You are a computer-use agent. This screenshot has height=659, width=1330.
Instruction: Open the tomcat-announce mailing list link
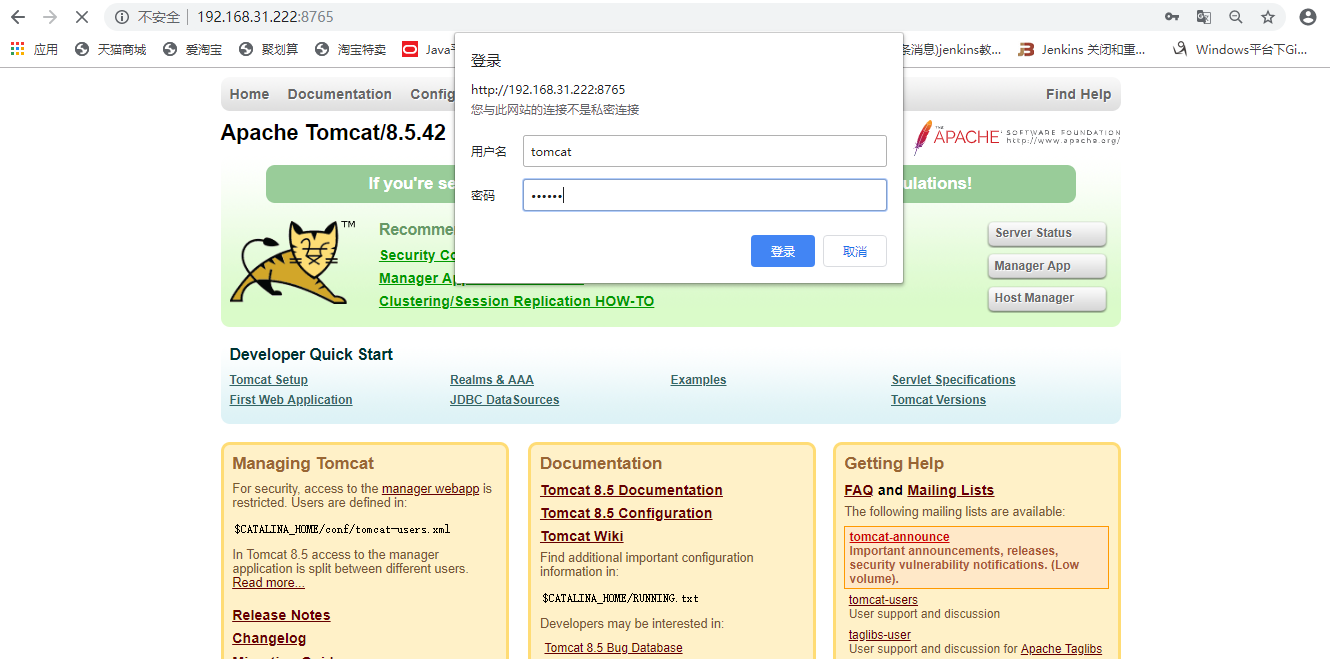point(900,537)
